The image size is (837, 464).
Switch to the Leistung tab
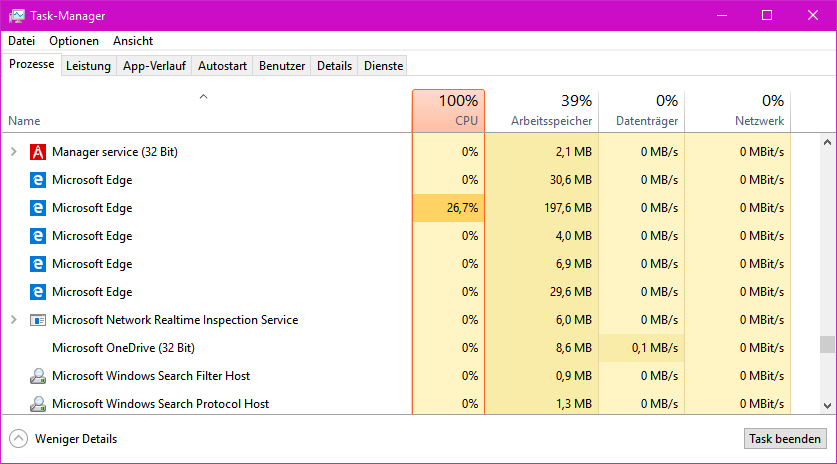click(88, 66)
